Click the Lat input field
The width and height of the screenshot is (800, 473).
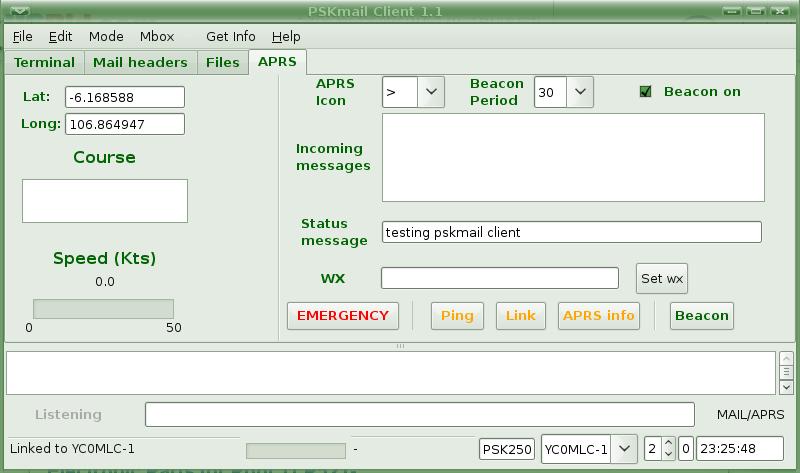[125, 97]
